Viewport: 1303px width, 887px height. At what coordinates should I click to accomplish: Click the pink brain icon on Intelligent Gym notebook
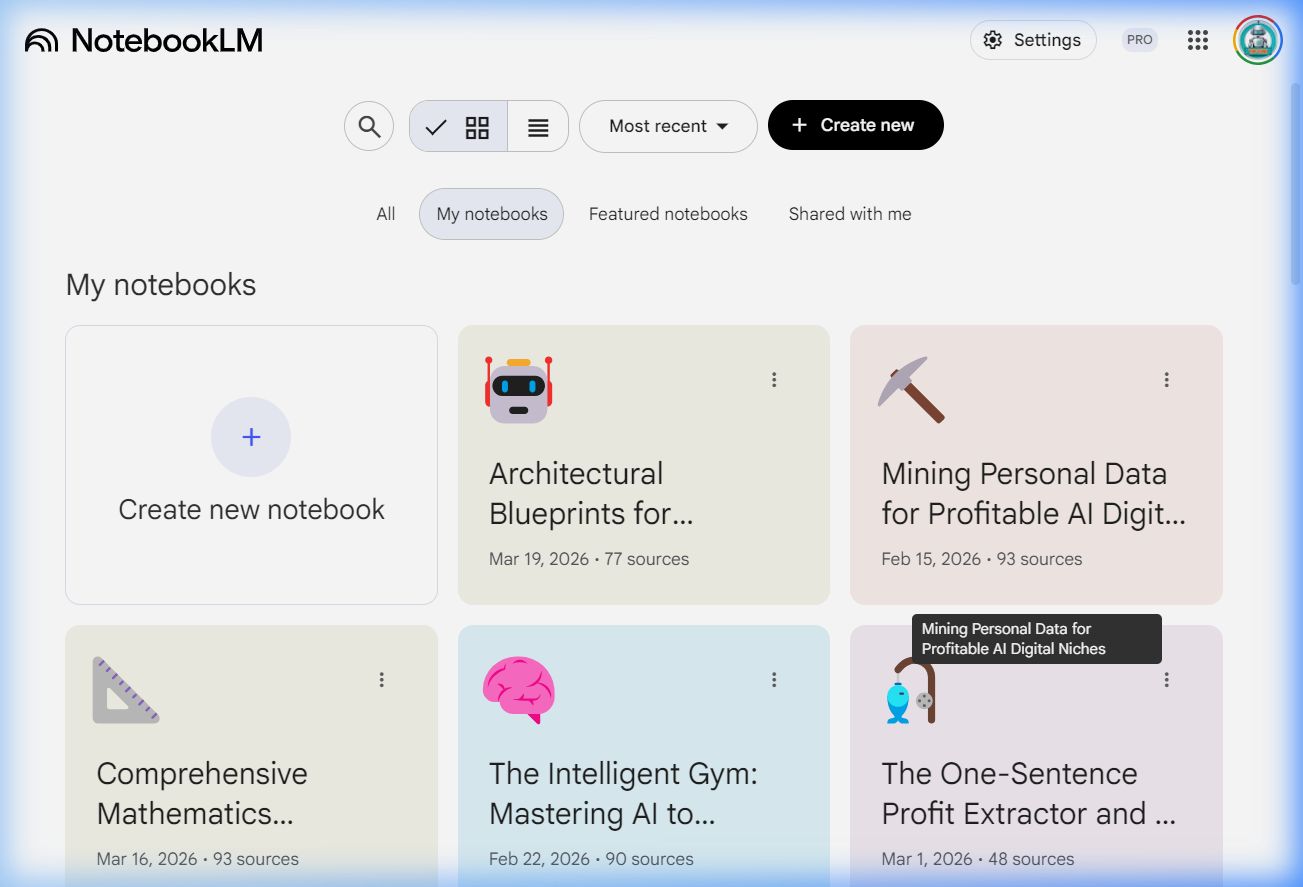click(x=518, y=690)
